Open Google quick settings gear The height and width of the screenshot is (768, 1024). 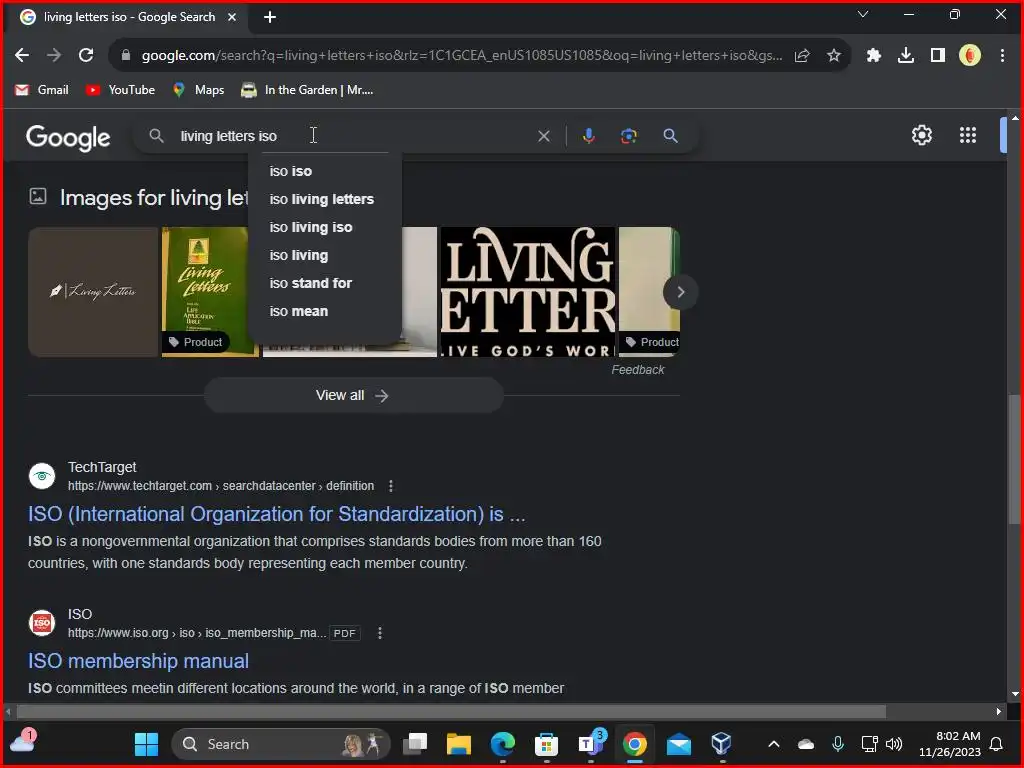coord(921,135)
